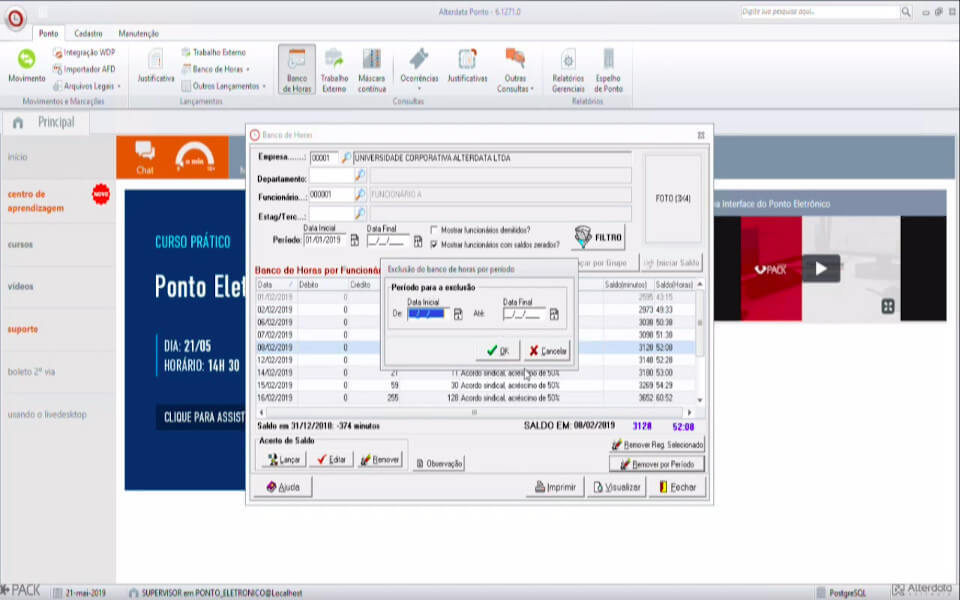This screenshot has height=600, width=960.
Task: Open the calendar for Período Data Inicial
Action: (354, 241)
